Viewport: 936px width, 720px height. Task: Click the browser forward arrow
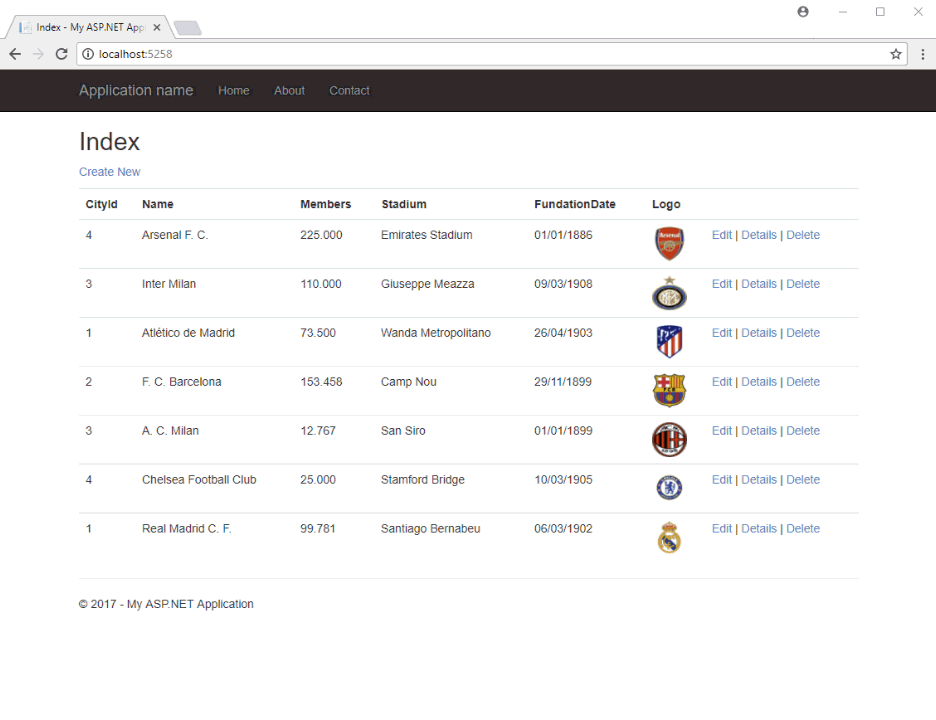(38, 54)
